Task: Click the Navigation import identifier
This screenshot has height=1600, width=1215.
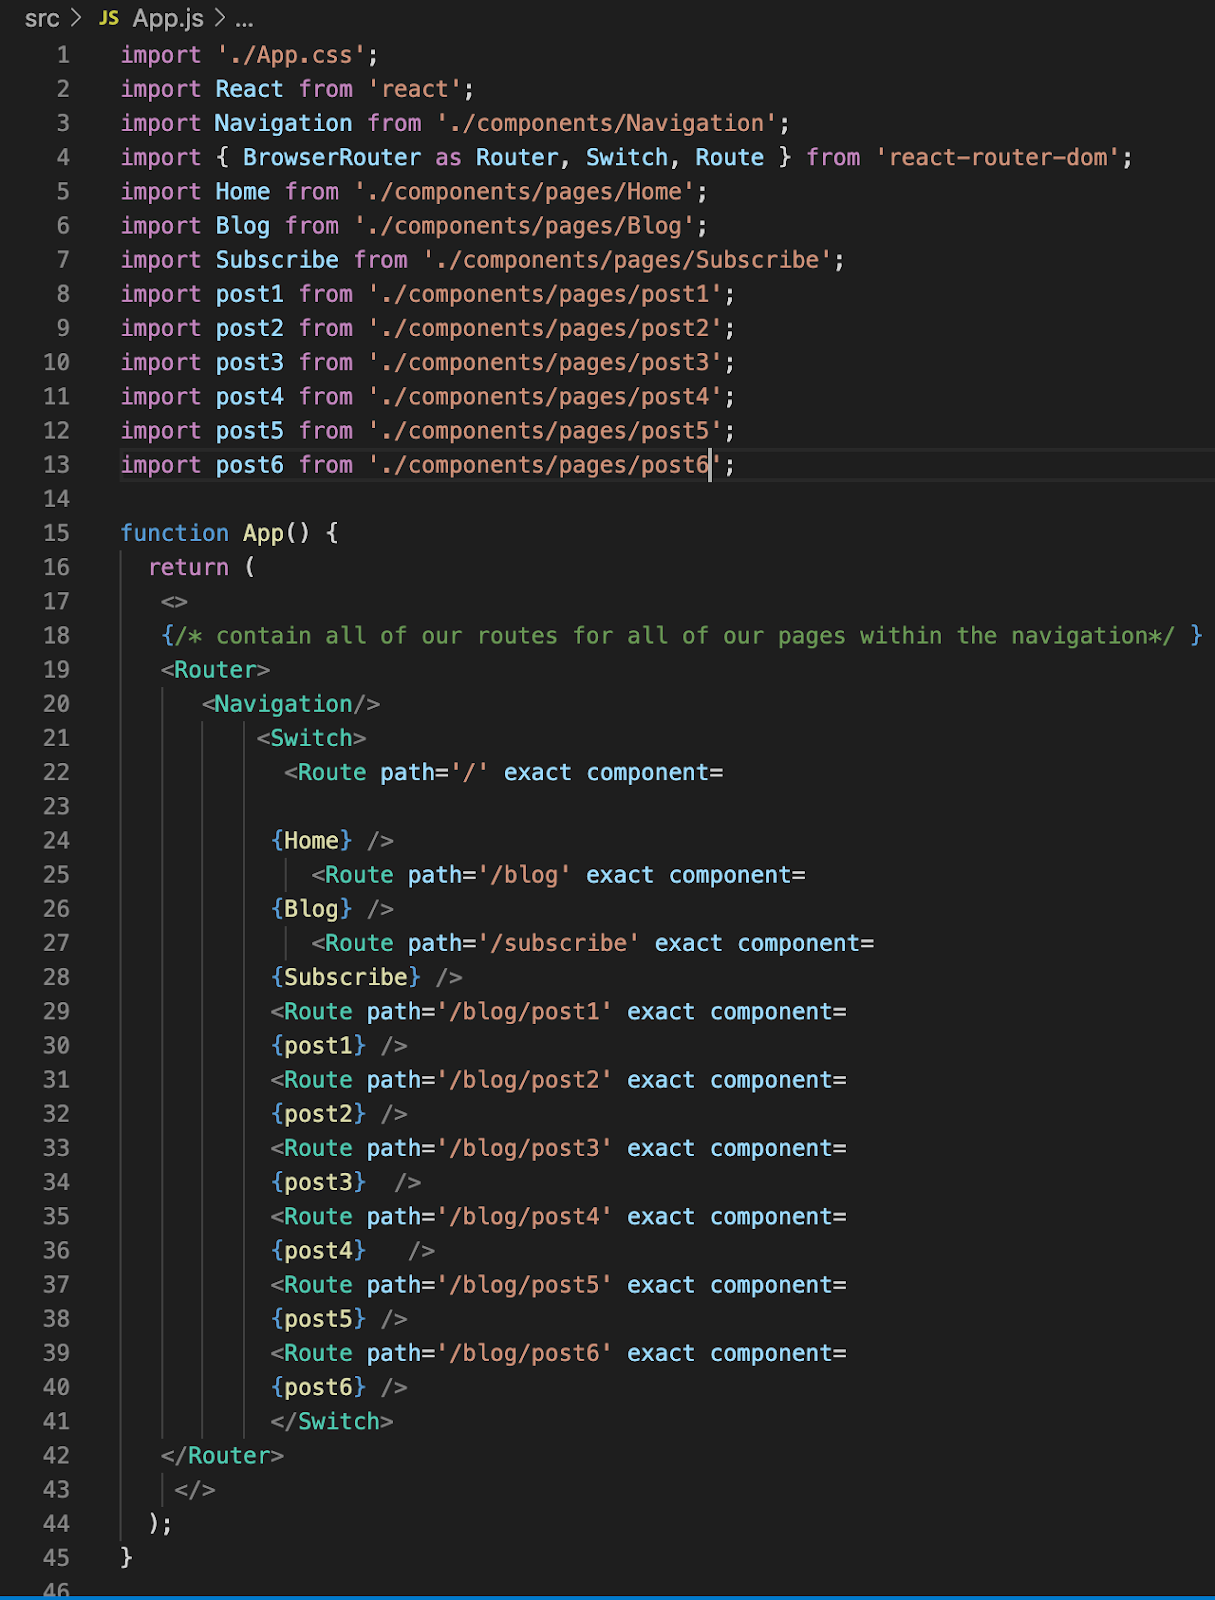Action: click(x=283, y=123)
